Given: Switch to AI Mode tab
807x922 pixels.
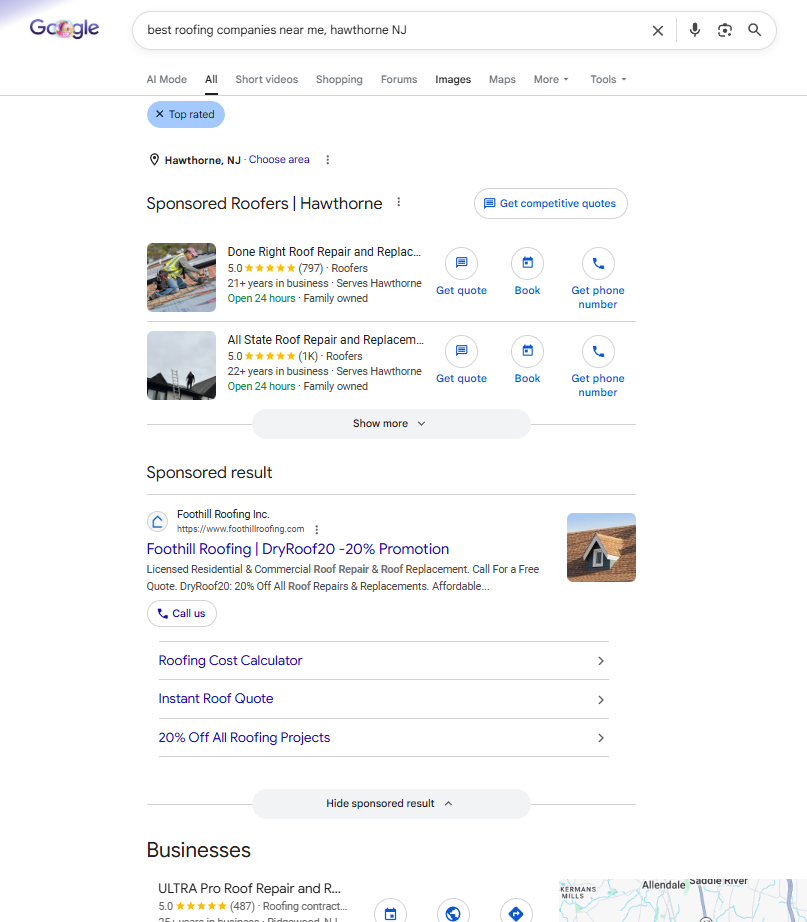Looking at the screenshot, I should pos(166,79).
